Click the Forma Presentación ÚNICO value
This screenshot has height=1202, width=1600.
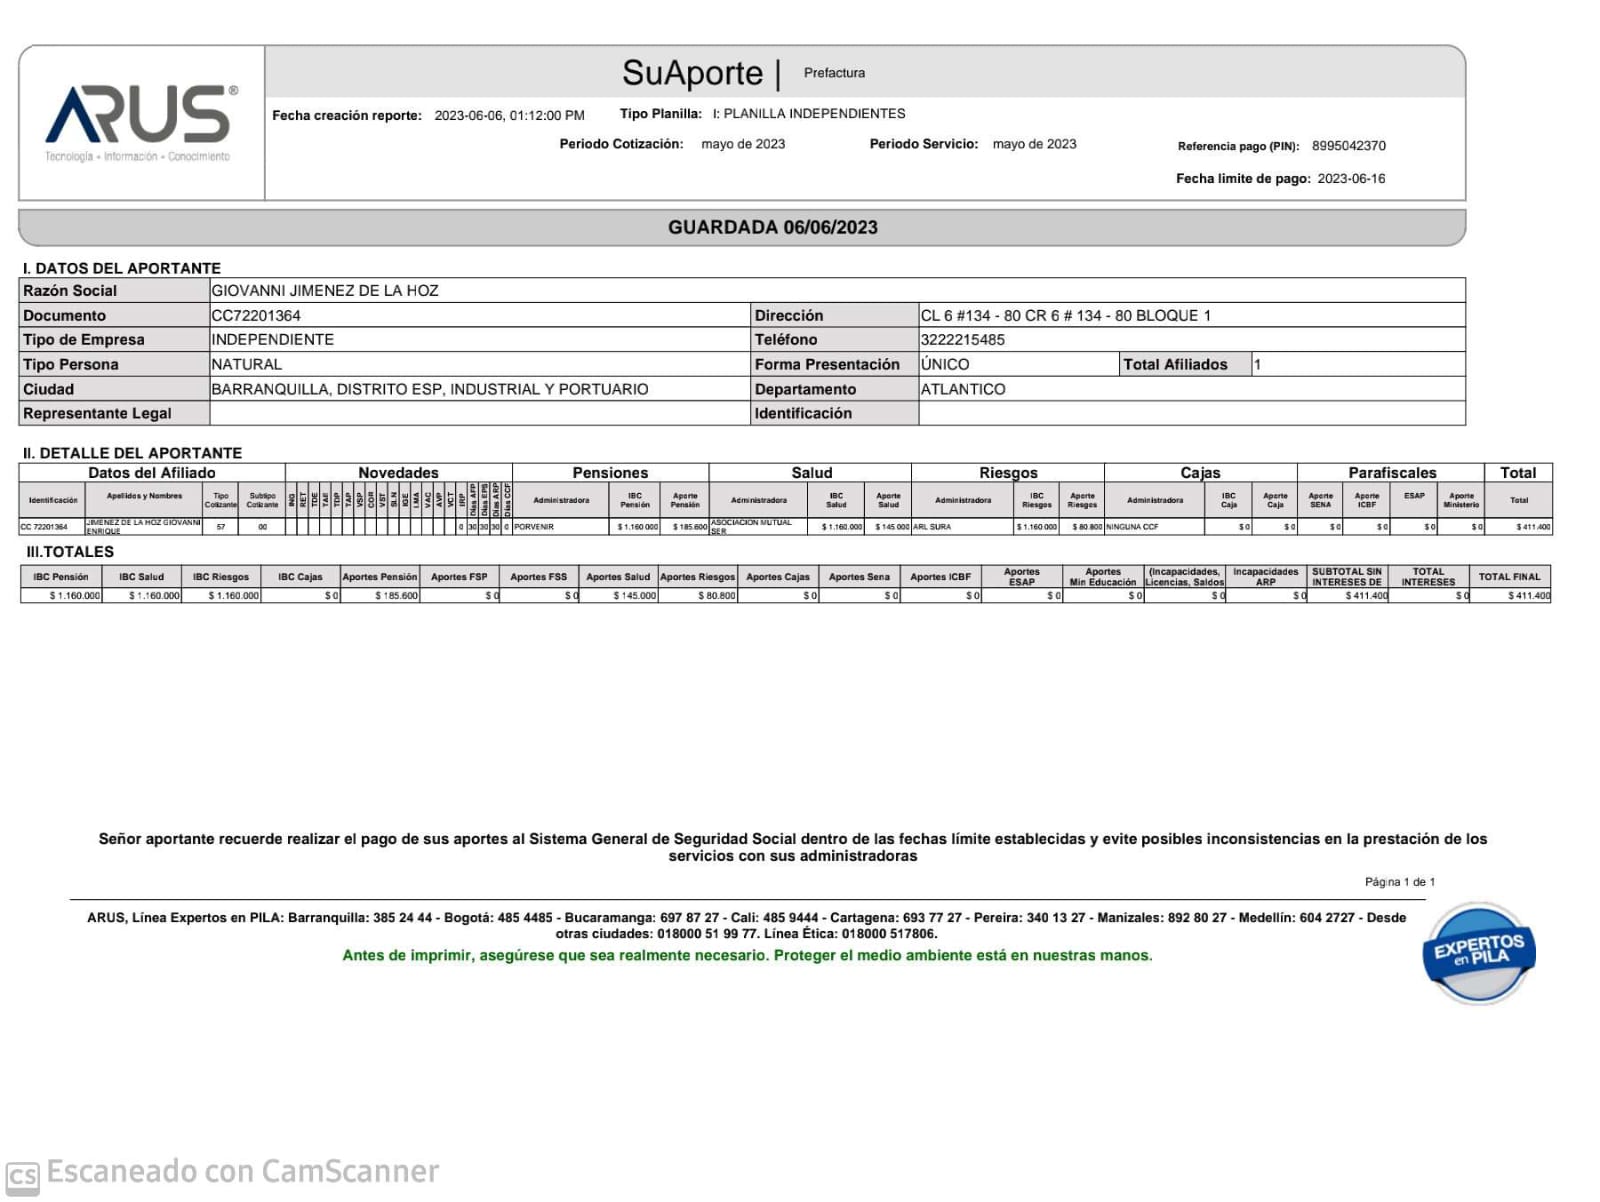[945, 365]
